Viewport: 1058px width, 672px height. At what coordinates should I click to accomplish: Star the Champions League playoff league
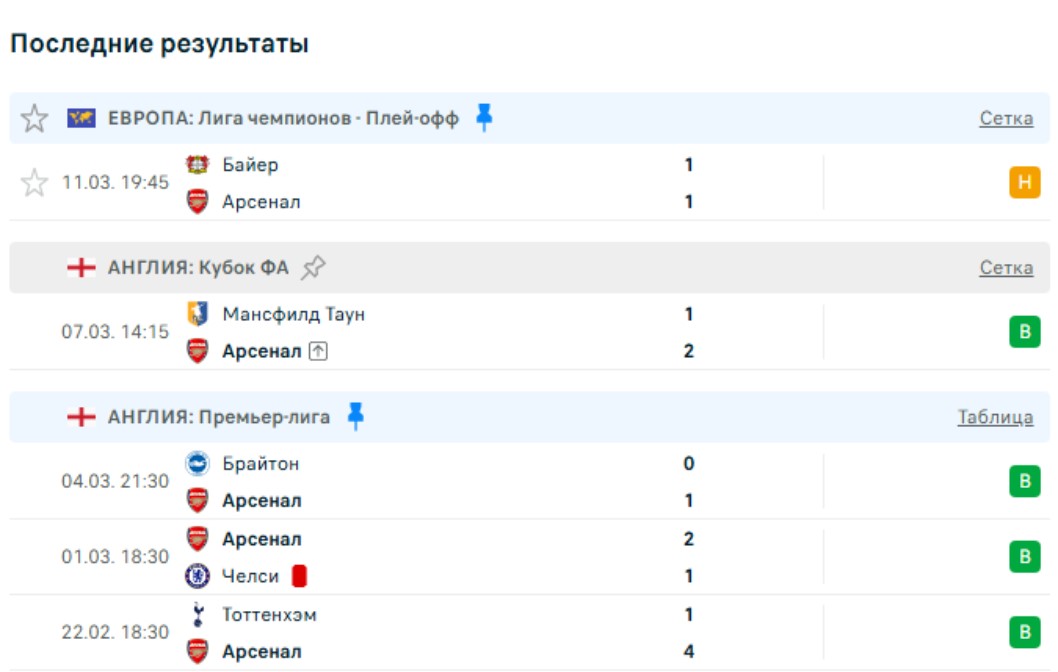pos(35,119)
